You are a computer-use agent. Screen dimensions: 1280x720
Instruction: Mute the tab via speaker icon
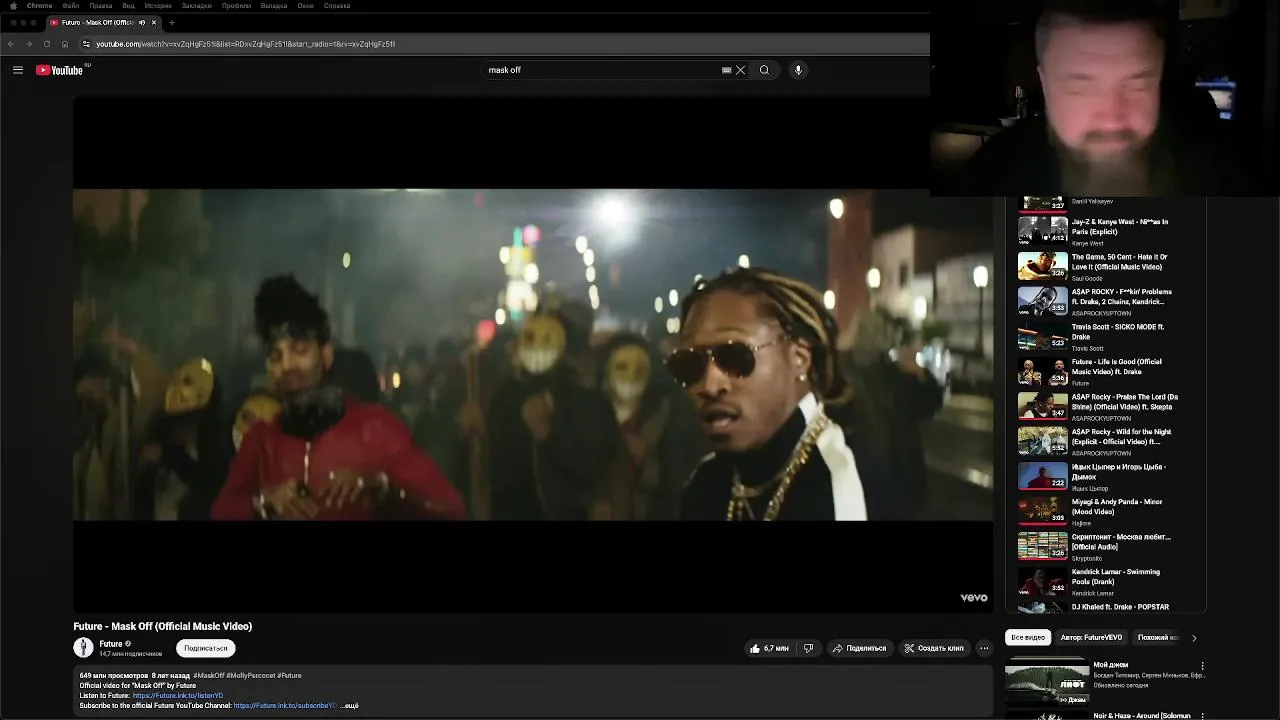[141, 22]
